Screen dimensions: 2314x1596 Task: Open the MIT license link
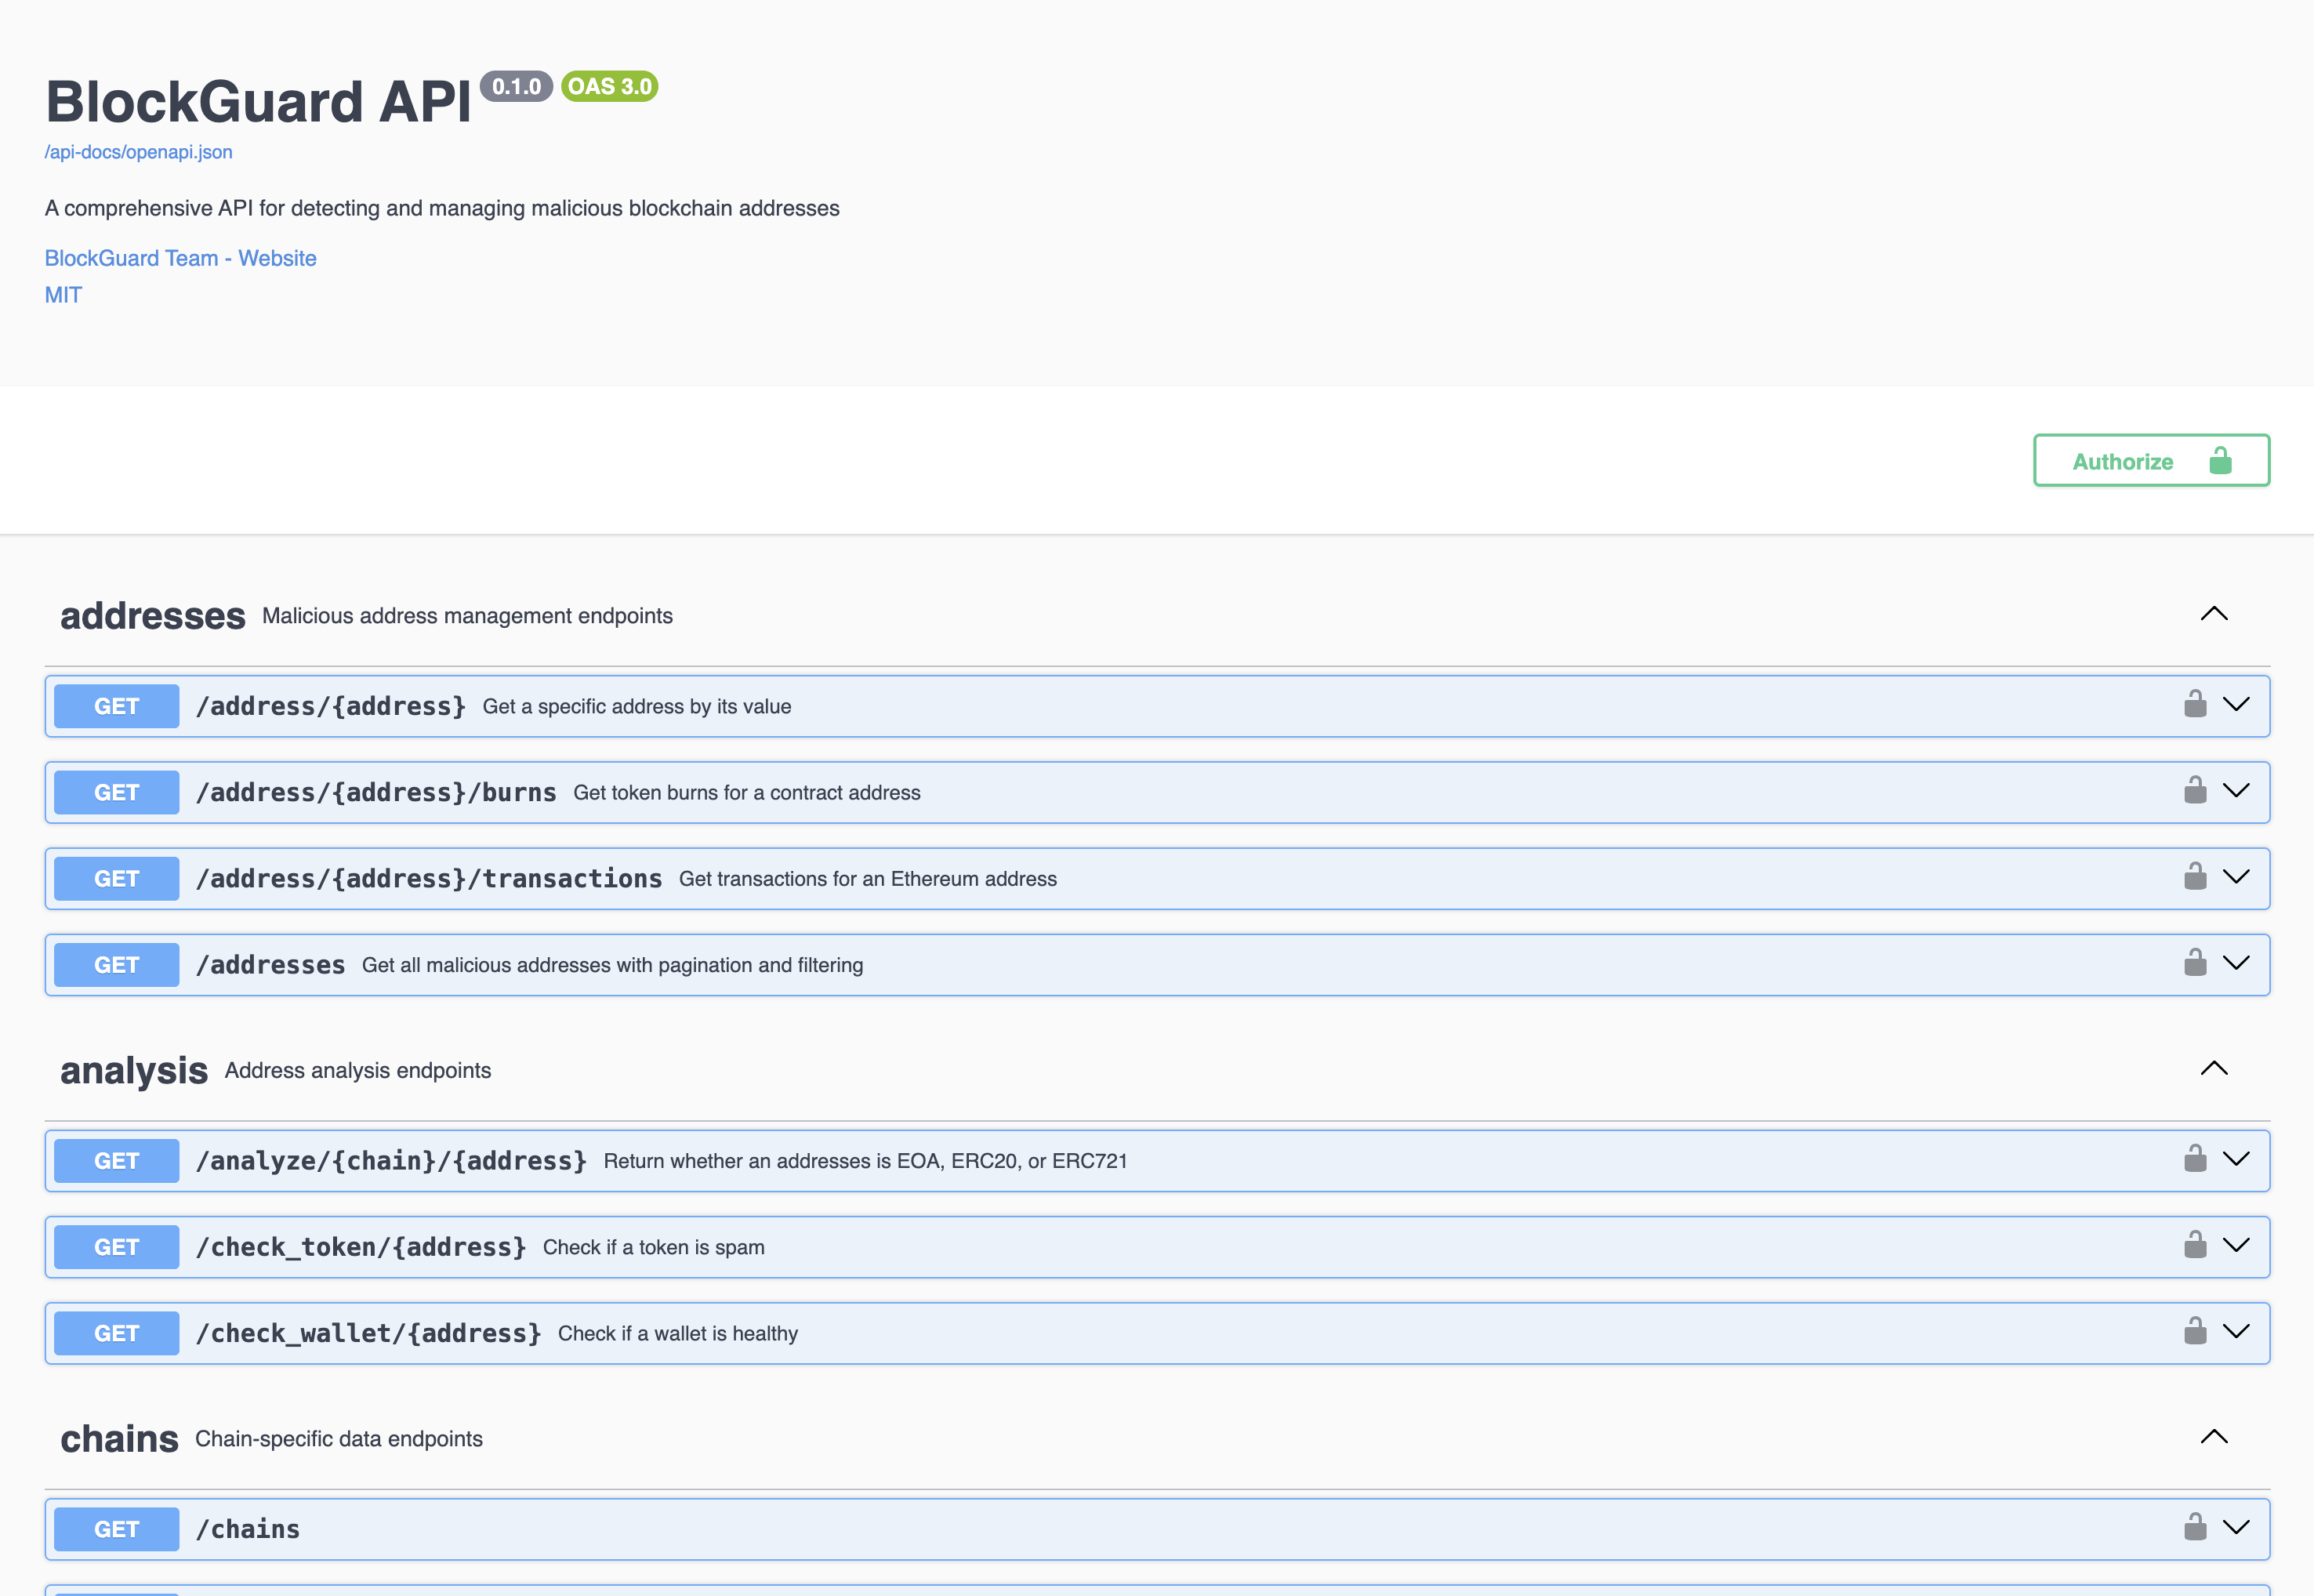[x=63, y=294]
